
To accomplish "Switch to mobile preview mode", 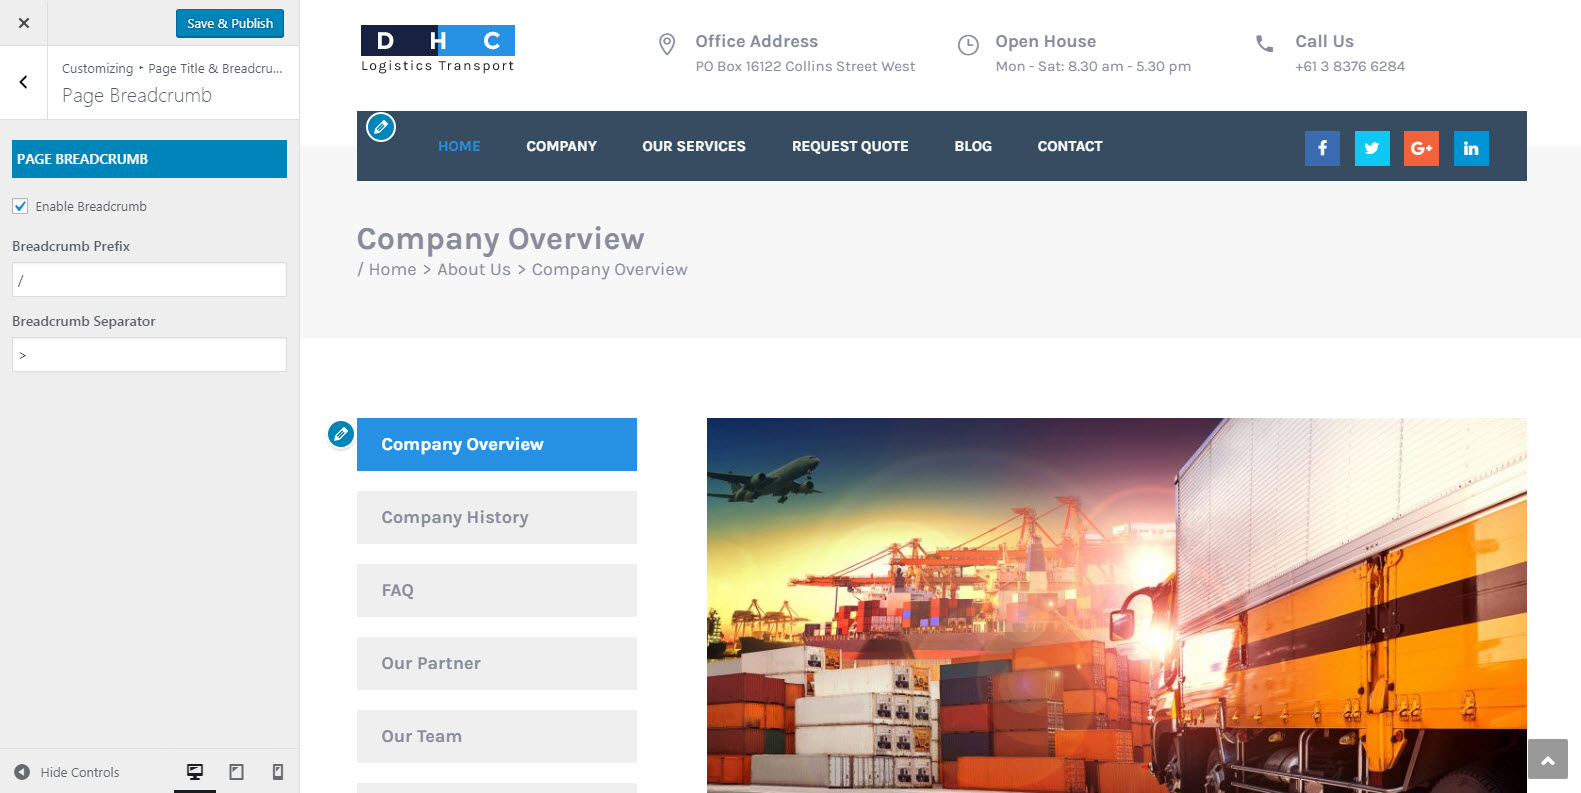I will (x=278, y=772).
